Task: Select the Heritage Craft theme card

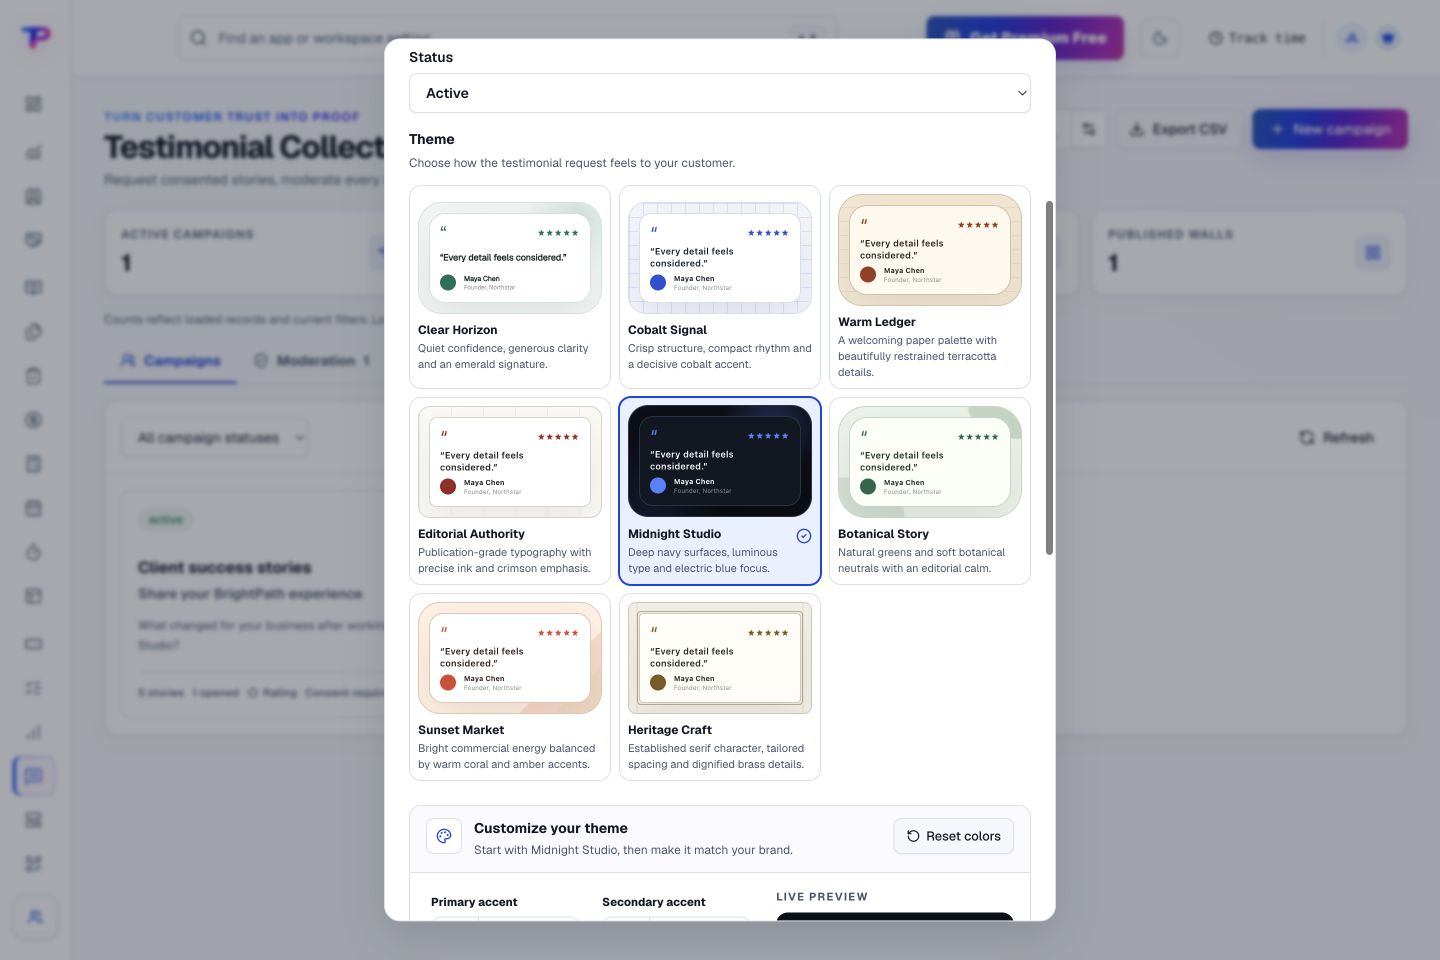Action: pos(720,687)
